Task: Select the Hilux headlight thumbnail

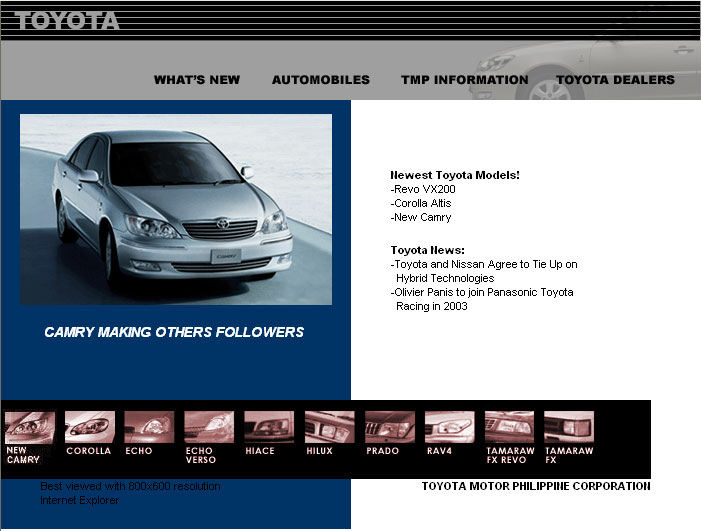Action: click(x=329, y=427)
